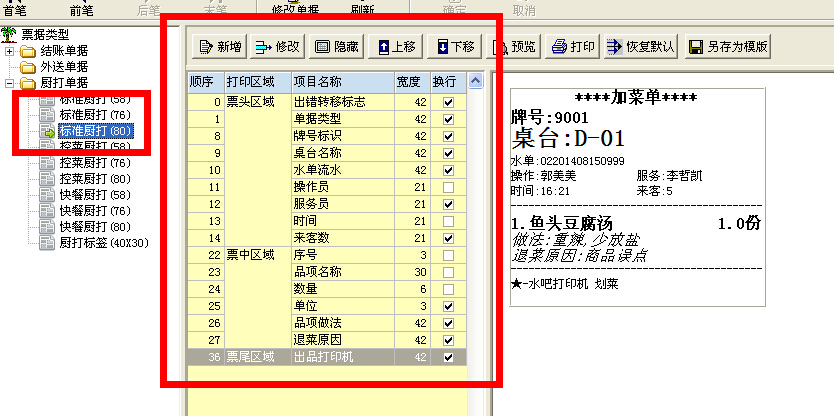The image size is (834, 416).
Task: Click the 打印 printer button
Action: [573, 47]
